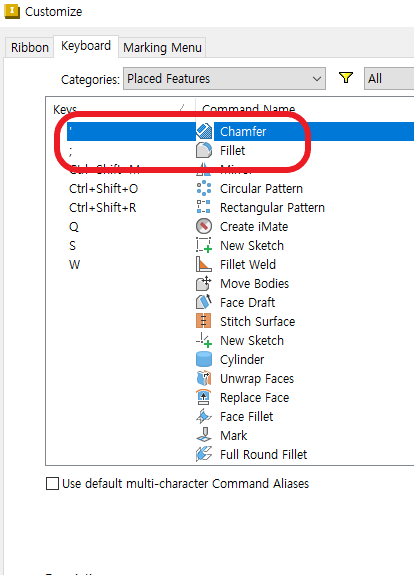This screenshot has height=575, width=414.
Task: Click the S key cell
Action: (x=72, y=246)
